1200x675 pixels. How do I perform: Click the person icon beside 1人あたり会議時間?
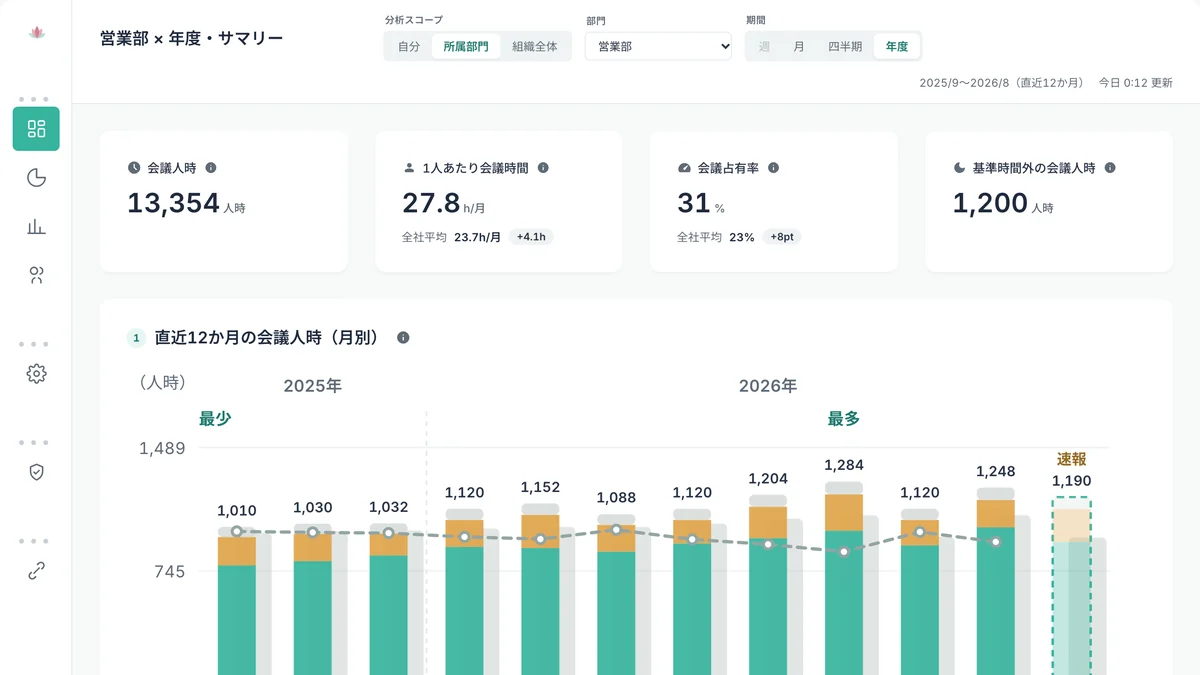[x=409, y=168]
